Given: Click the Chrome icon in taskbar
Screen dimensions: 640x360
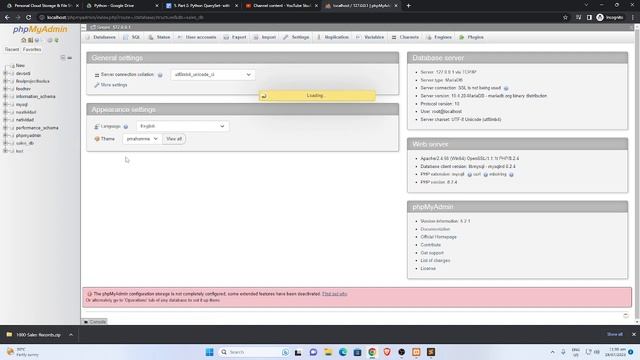Looking at the screenshot, I should pos(372,352).
